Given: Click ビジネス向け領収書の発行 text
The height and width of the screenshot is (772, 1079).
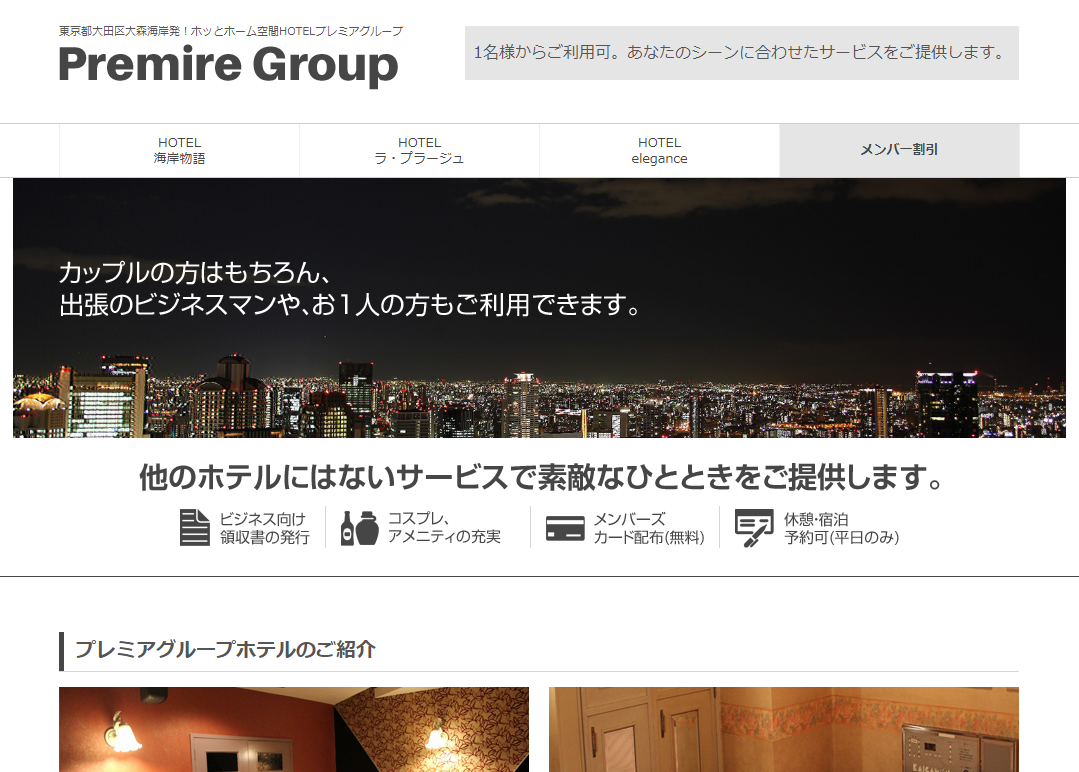Looking at the screenshot, I should coord(264,528).
